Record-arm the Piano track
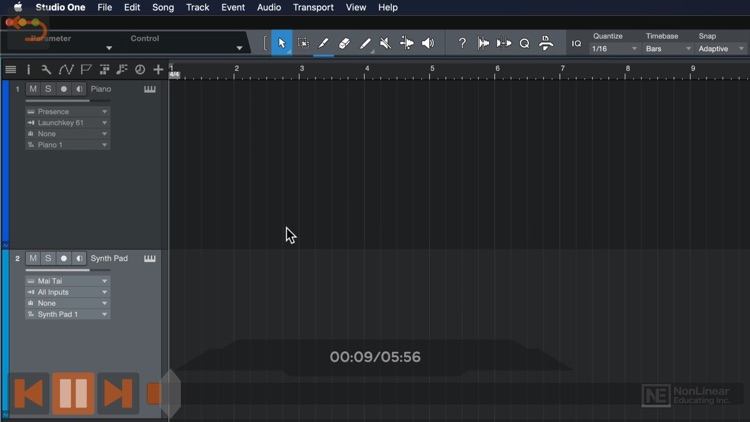 [x=64, y=89]
